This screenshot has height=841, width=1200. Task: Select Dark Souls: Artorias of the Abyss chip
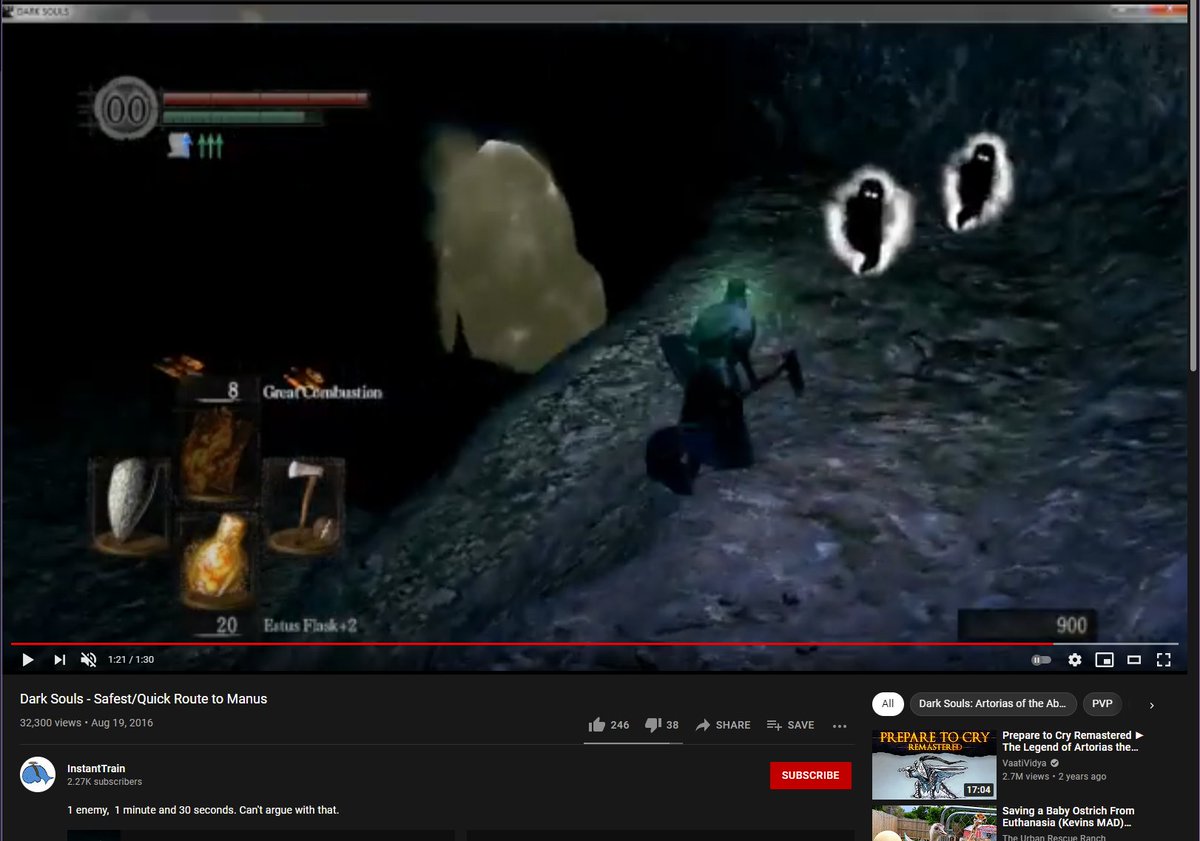click(x=993, y=704)
